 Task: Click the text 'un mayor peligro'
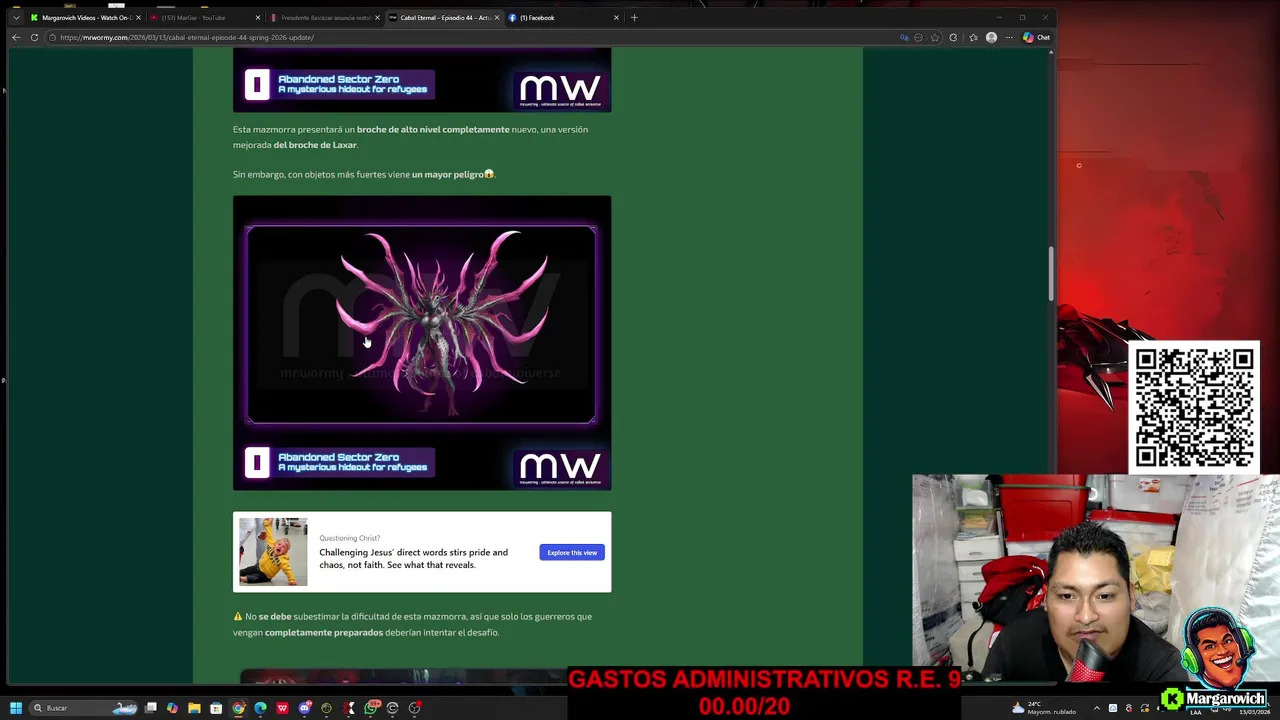(447, 174)
